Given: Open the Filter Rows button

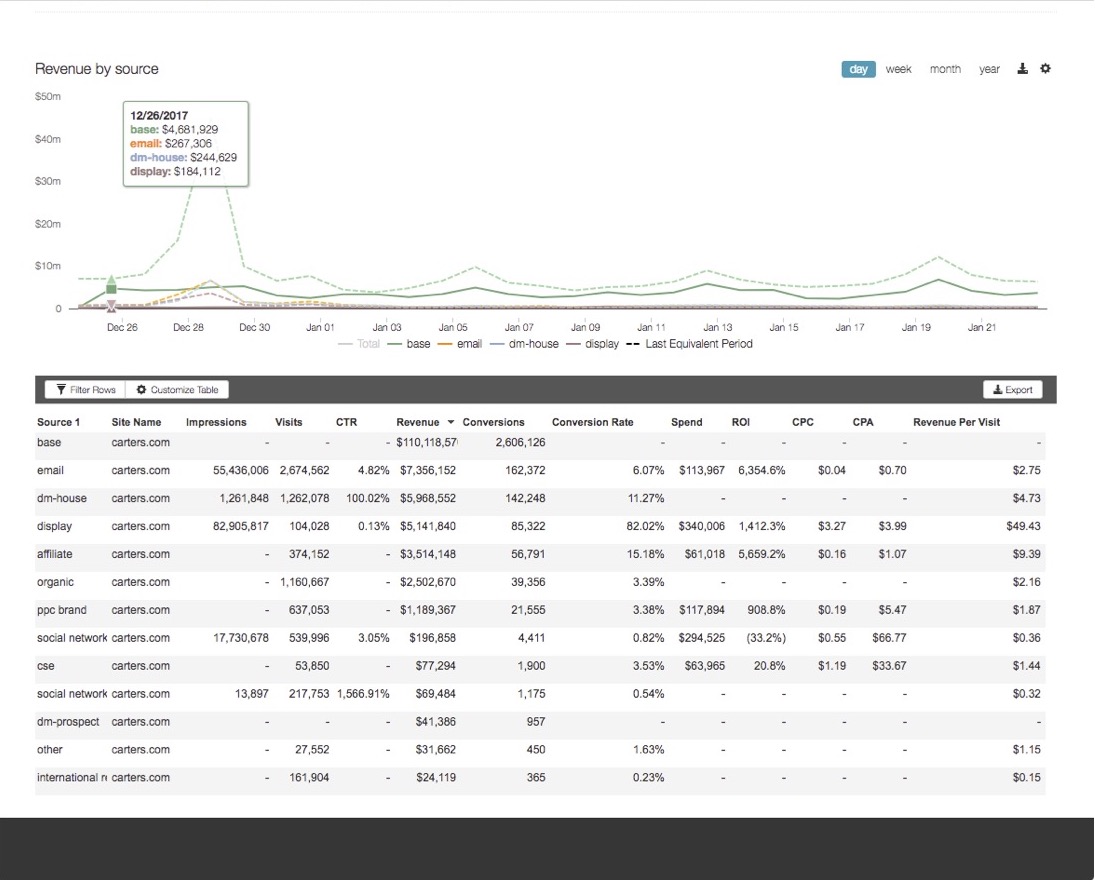Looking at the screenshot, I should (x=85, y=390).
